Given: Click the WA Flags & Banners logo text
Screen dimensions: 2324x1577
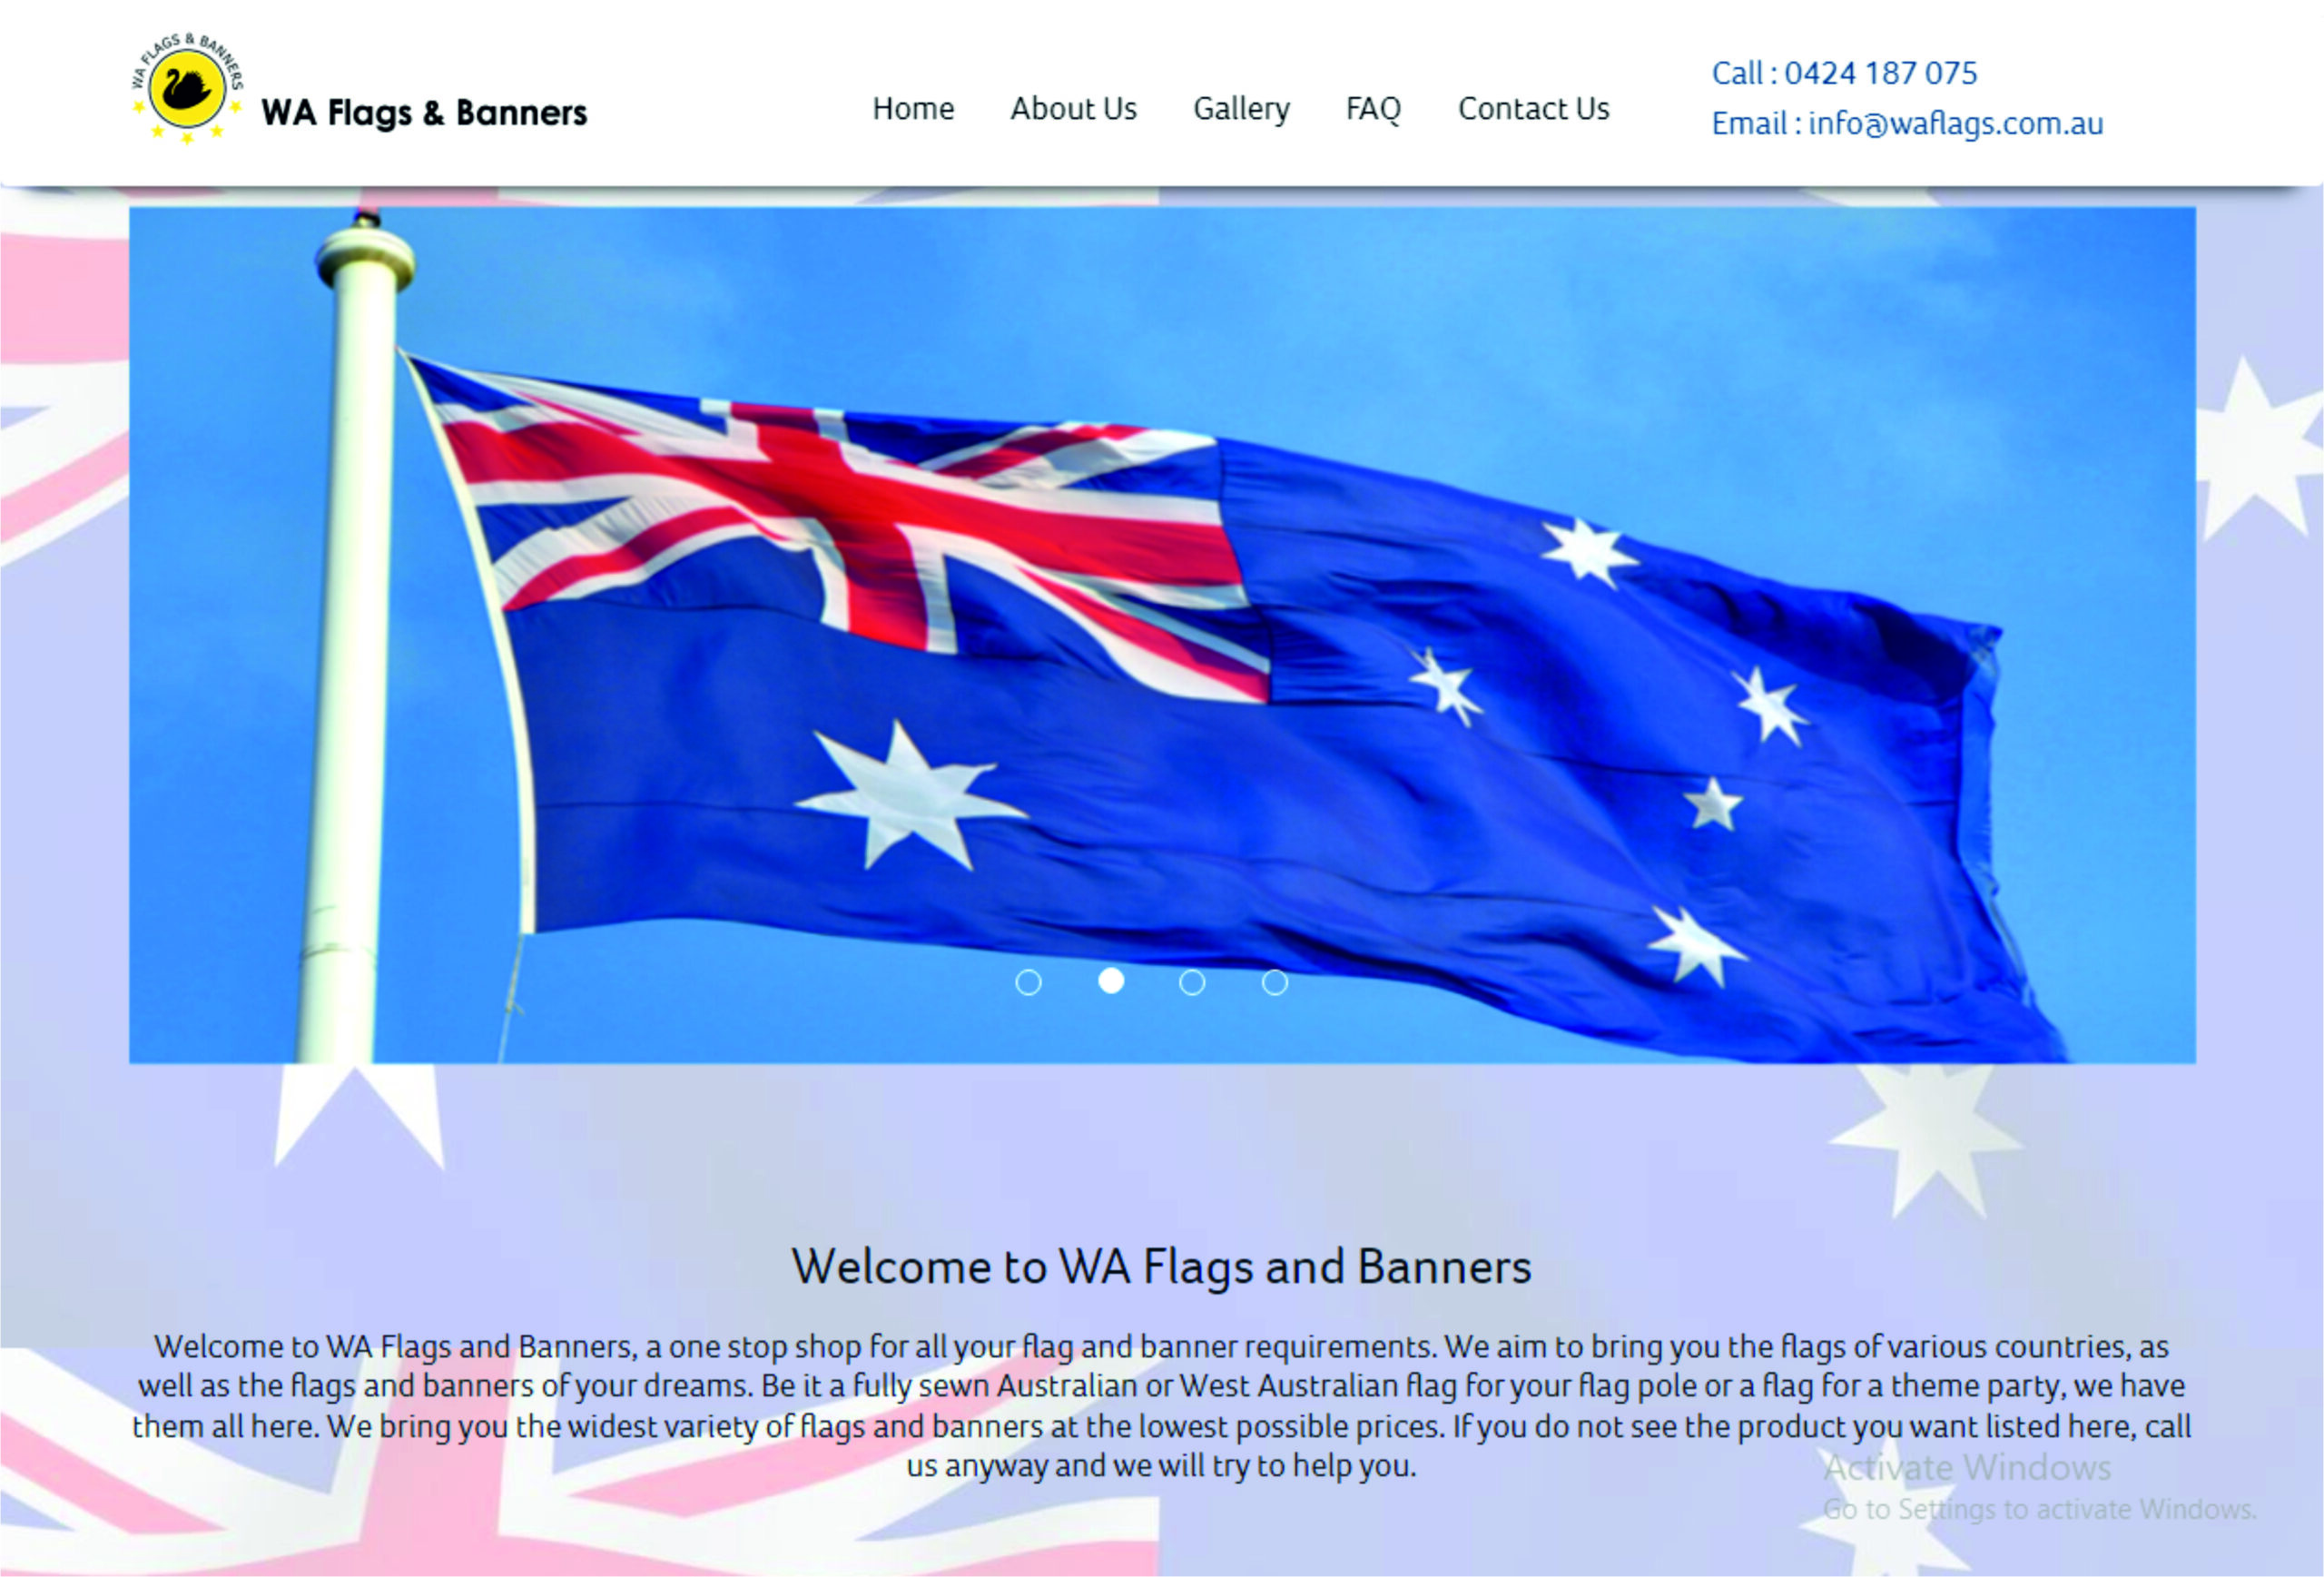Looking at the screenshot, I should click(425, 113).
